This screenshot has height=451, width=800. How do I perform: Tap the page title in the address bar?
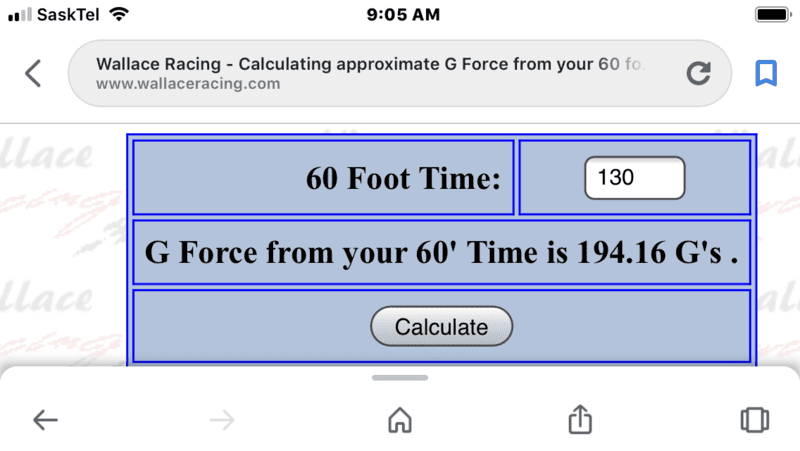(x=370, y=64)
